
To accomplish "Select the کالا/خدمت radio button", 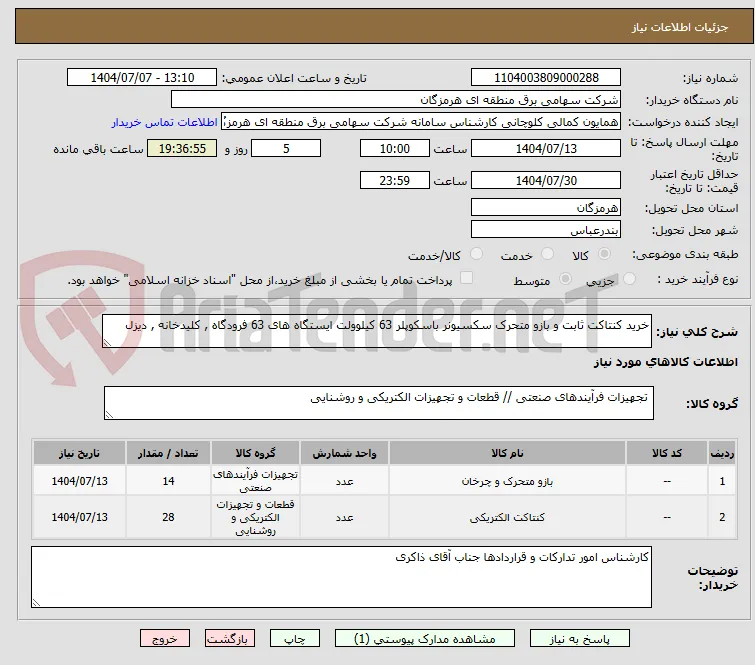I will tap(476, 253).
